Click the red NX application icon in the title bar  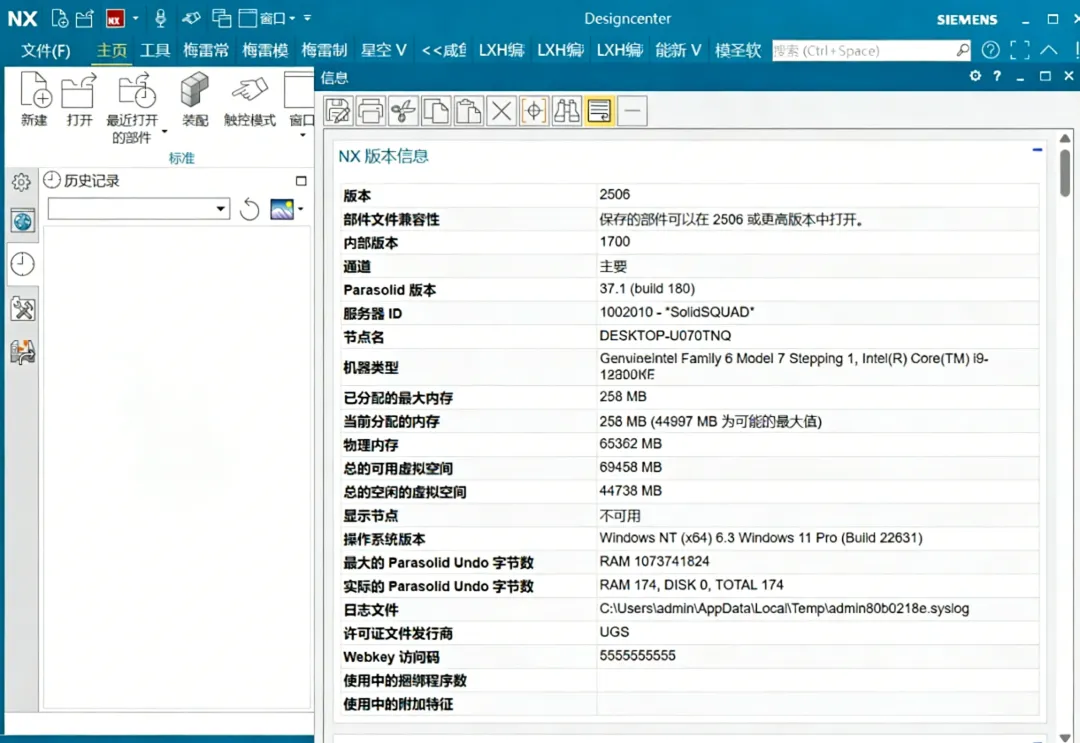pos(115,19)
